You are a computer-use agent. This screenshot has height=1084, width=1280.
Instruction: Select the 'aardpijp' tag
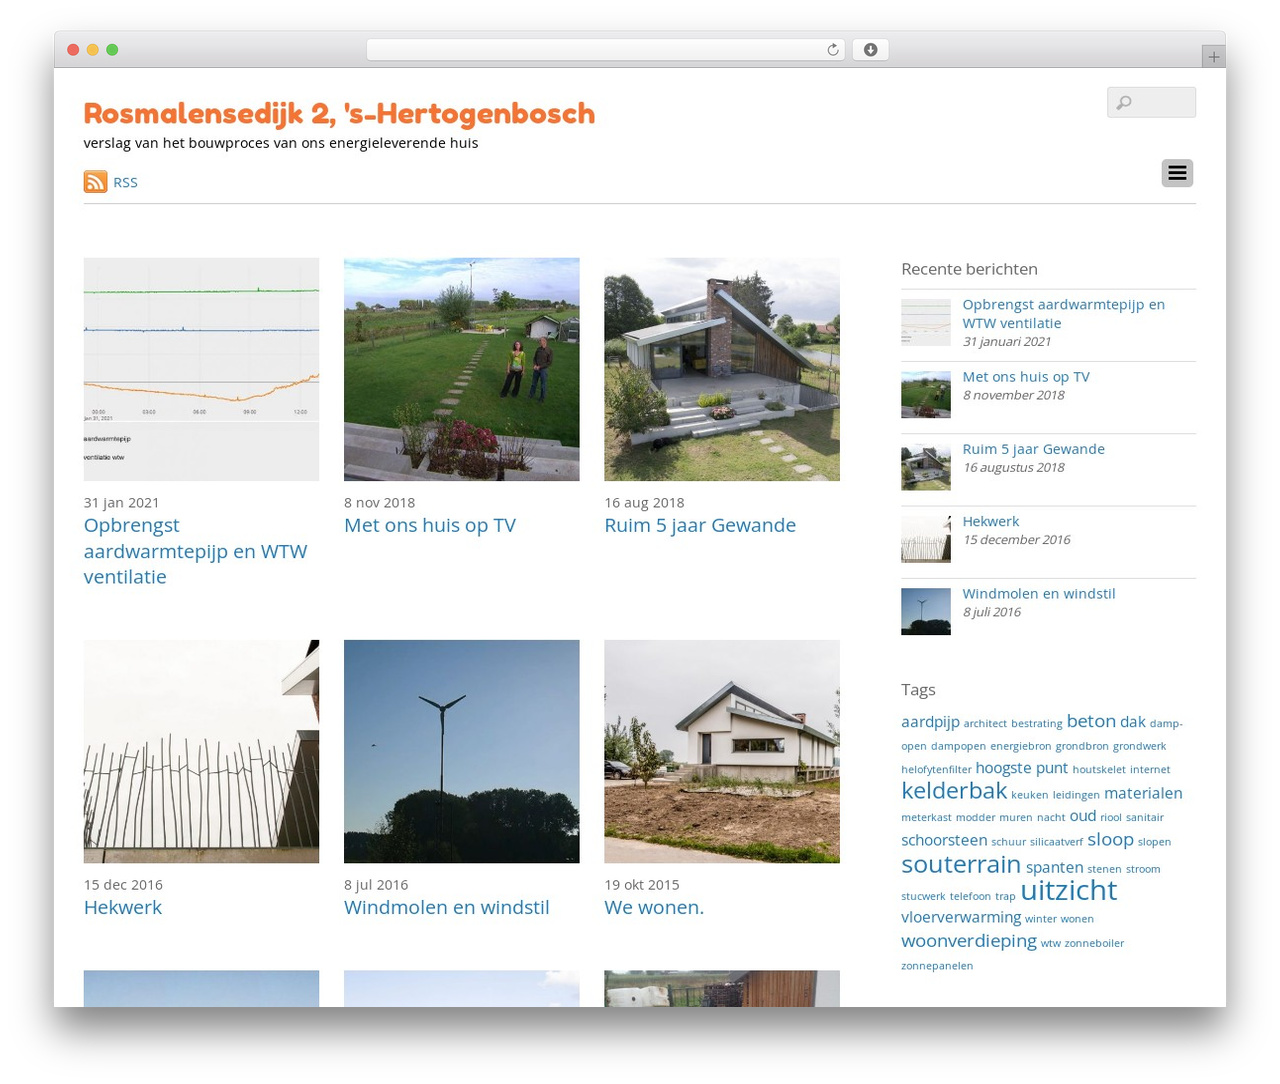[930, 722]
